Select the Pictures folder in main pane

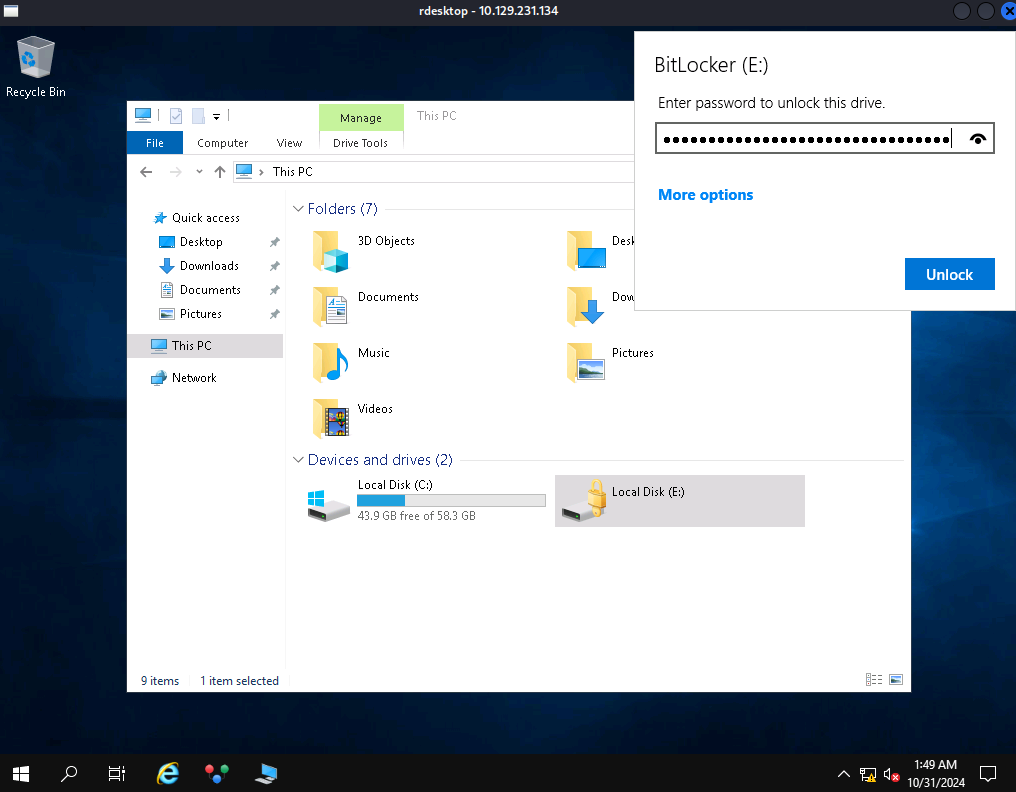coord(610,363)
